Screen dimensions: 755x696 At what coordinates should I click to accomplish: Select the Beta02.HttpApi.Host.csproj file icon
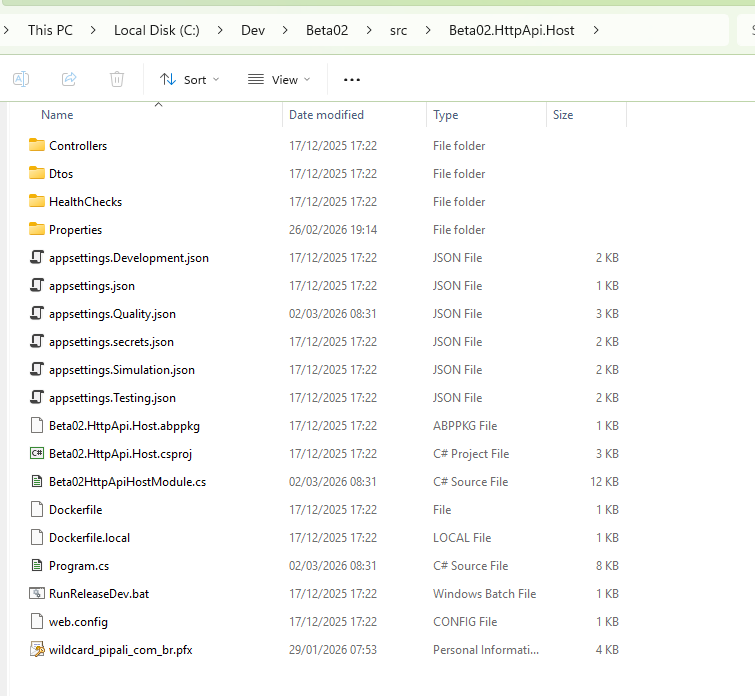pos(38,453)
